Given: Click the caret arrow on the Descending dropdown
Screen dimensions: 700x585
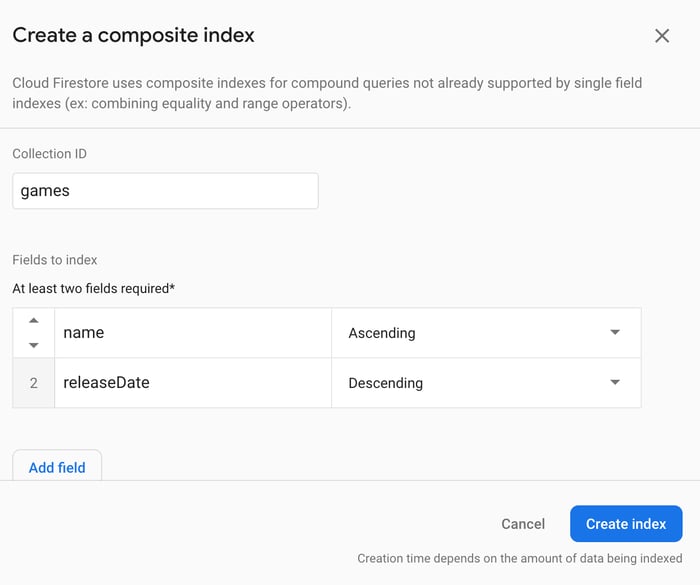Looking at the screenshot, I should (x=615, y=383).
